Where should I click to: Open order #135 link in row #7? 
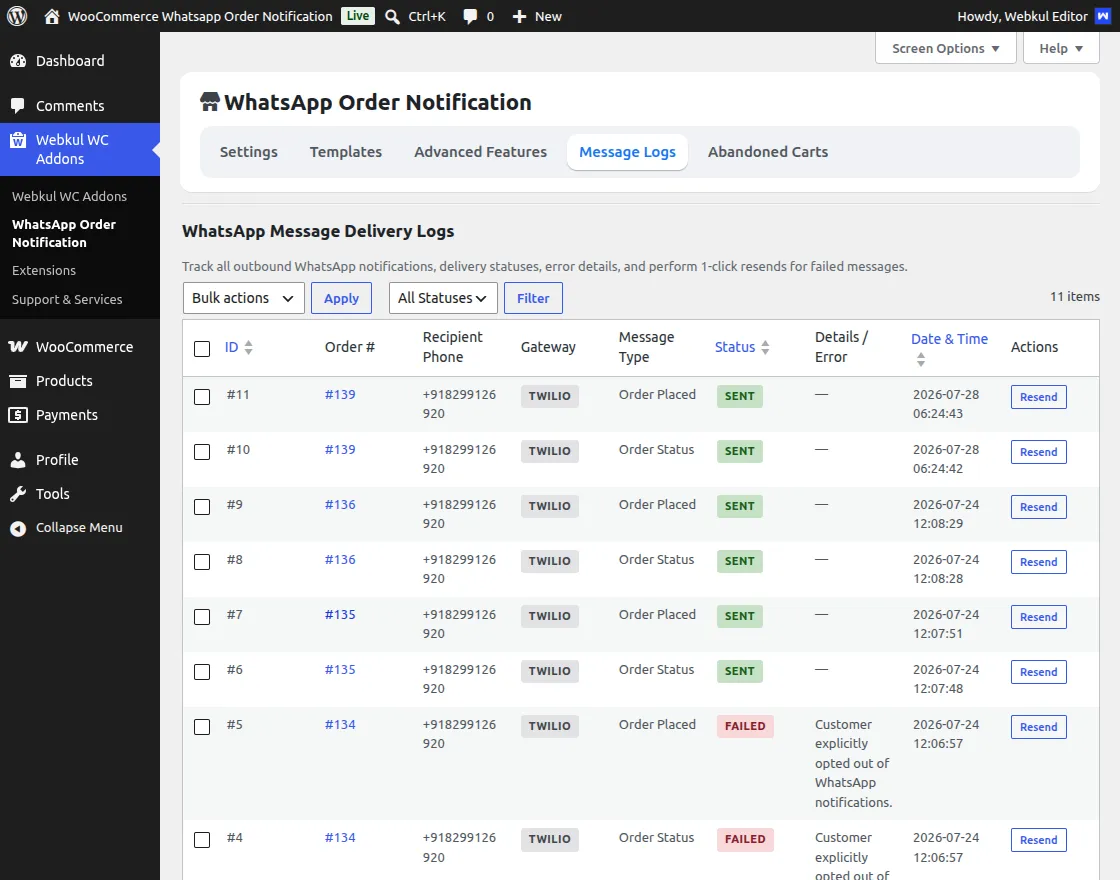[340, 614]
